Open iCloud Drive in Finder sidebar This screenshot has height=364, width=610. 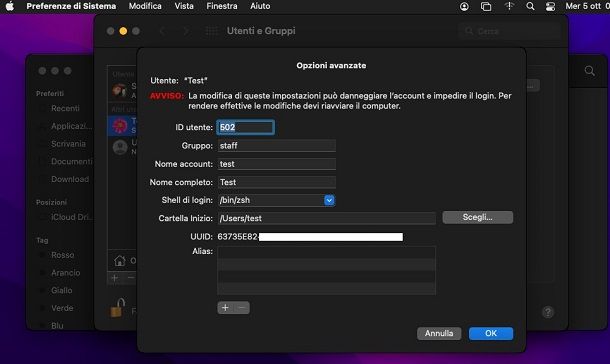pos(71,217)
